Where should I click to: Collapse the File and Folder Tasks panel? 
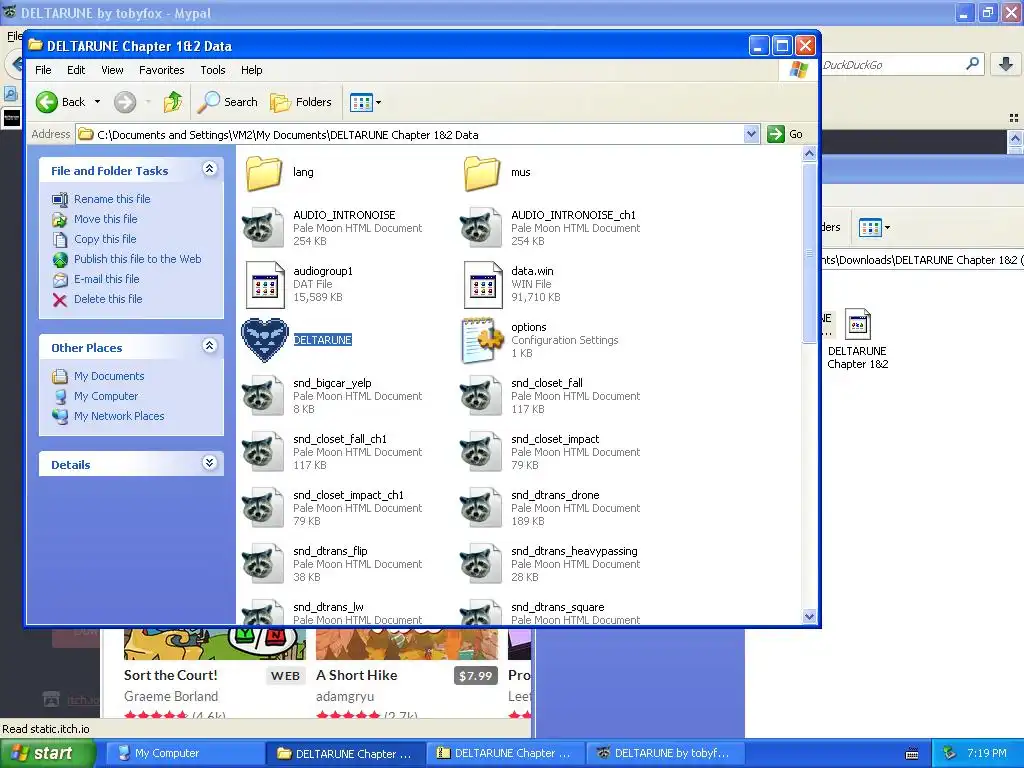pos(209,169)
